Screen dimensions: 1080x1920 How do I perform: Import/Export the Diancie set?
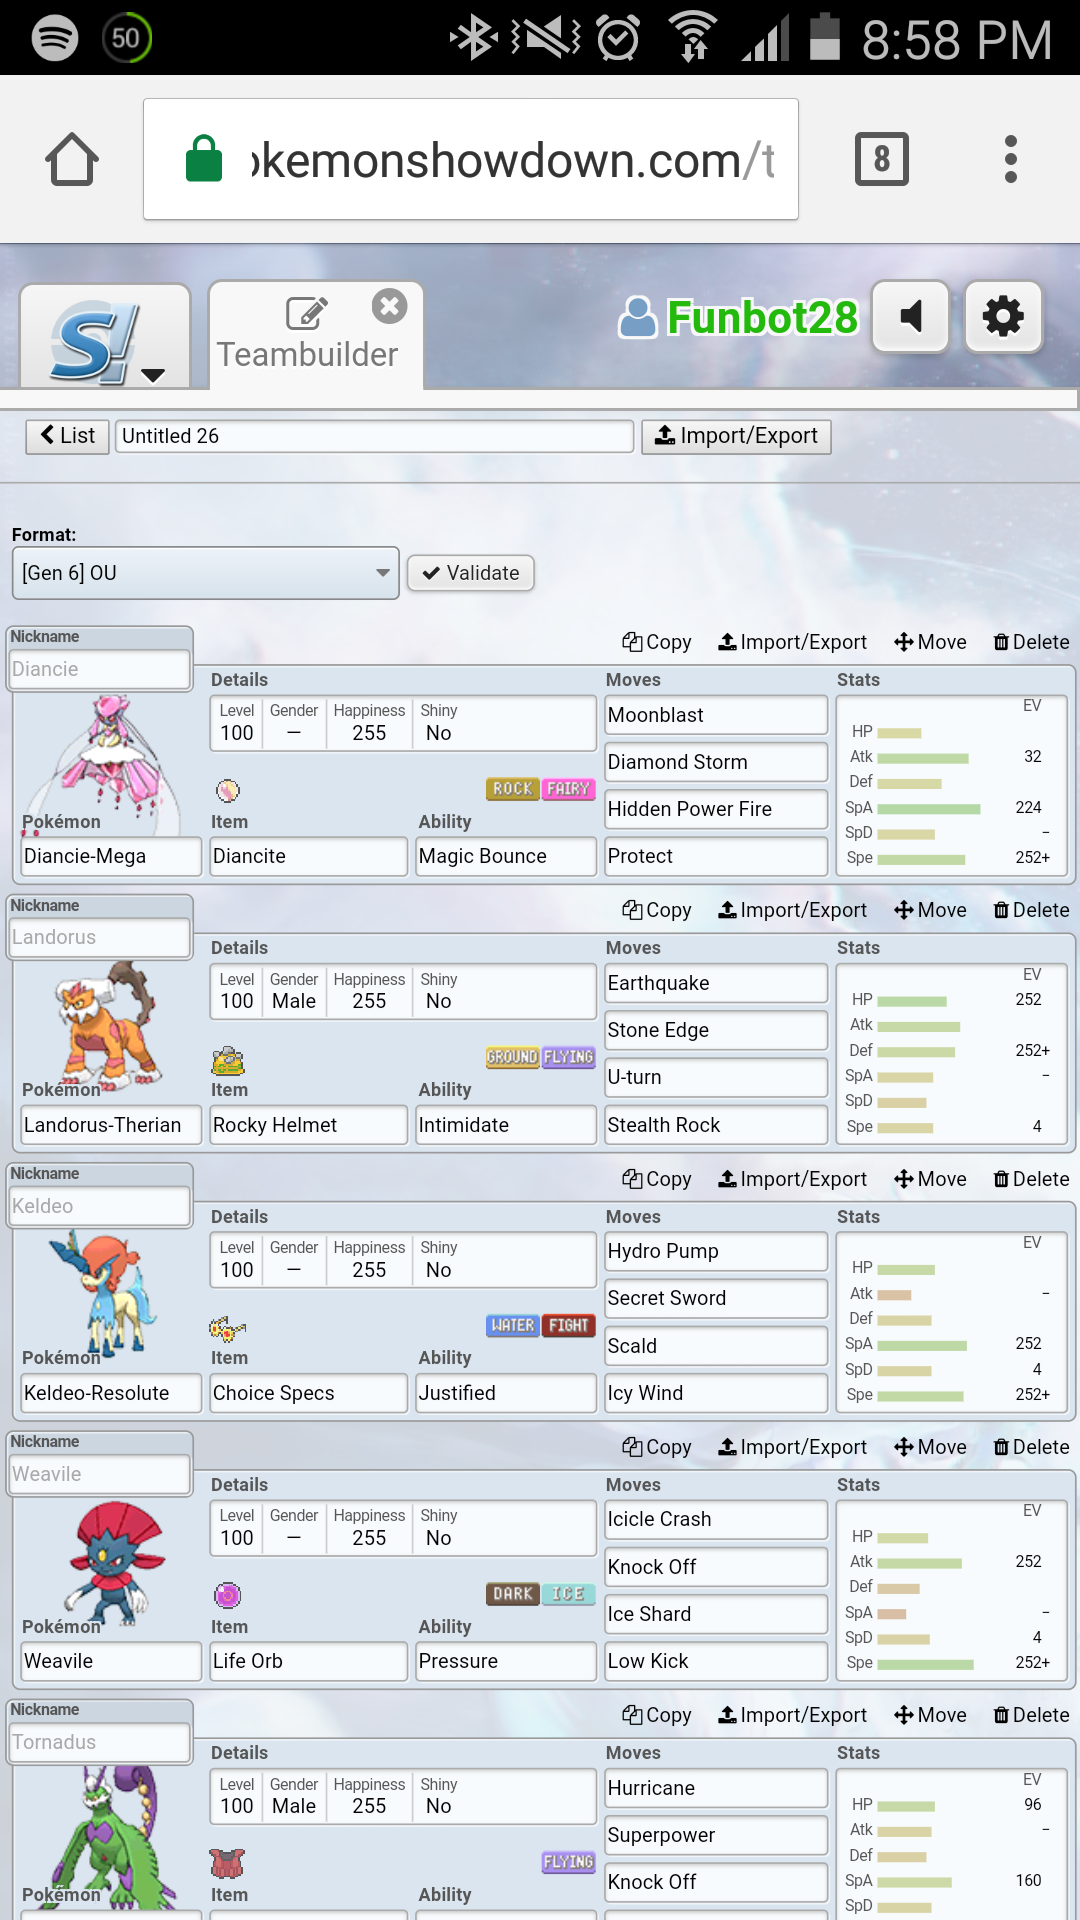point(793,642)
